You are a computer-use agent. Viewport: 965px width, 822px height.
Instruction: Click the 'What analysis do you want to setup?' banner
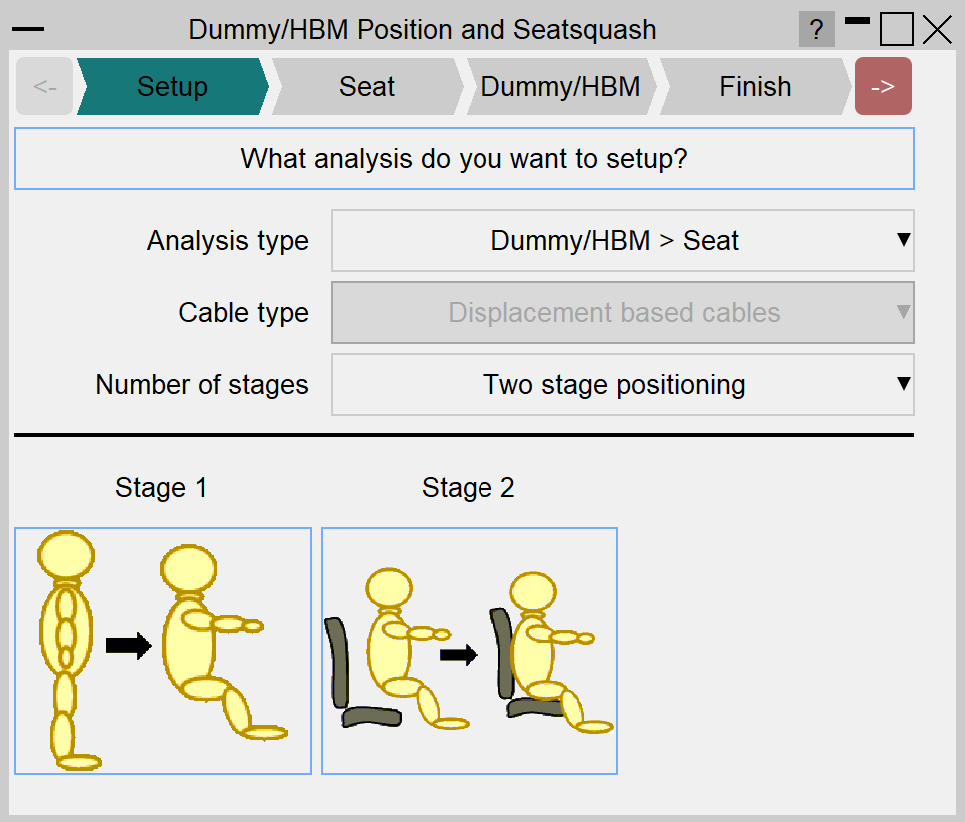(x=464, y=159)
